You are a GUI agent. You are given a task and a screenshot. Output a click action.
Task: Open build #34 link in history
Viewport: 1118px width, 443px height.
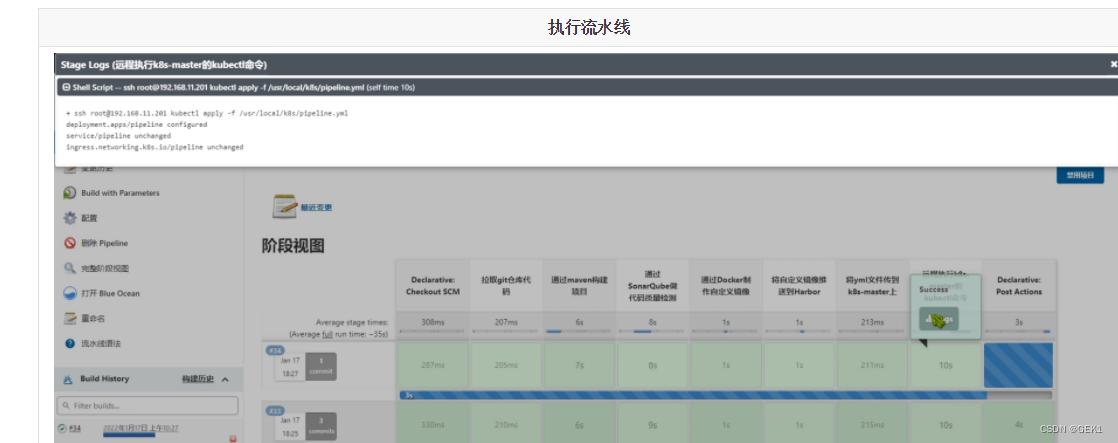[75, 429]
